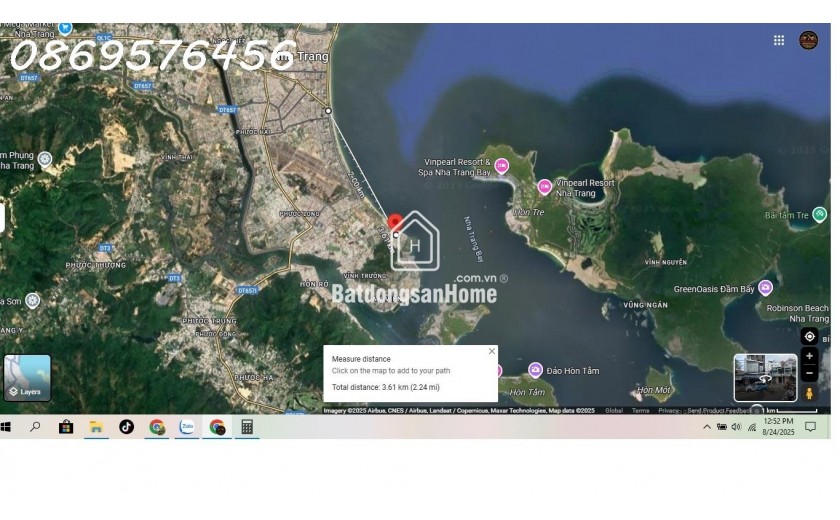Open the Google apps grid
This screenshot has width=840, height=520.
click(x=778, y=40)
